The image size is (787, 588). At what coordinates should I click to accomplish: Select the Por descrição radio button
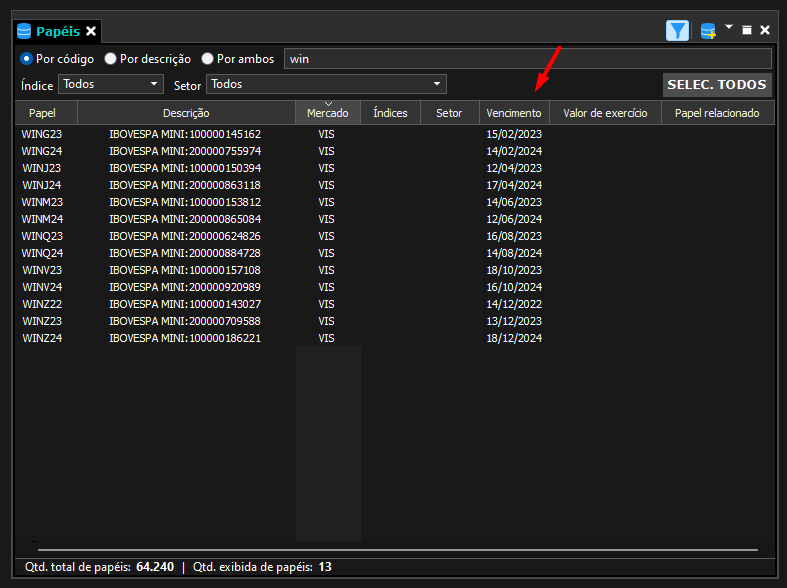pos(110,59)
